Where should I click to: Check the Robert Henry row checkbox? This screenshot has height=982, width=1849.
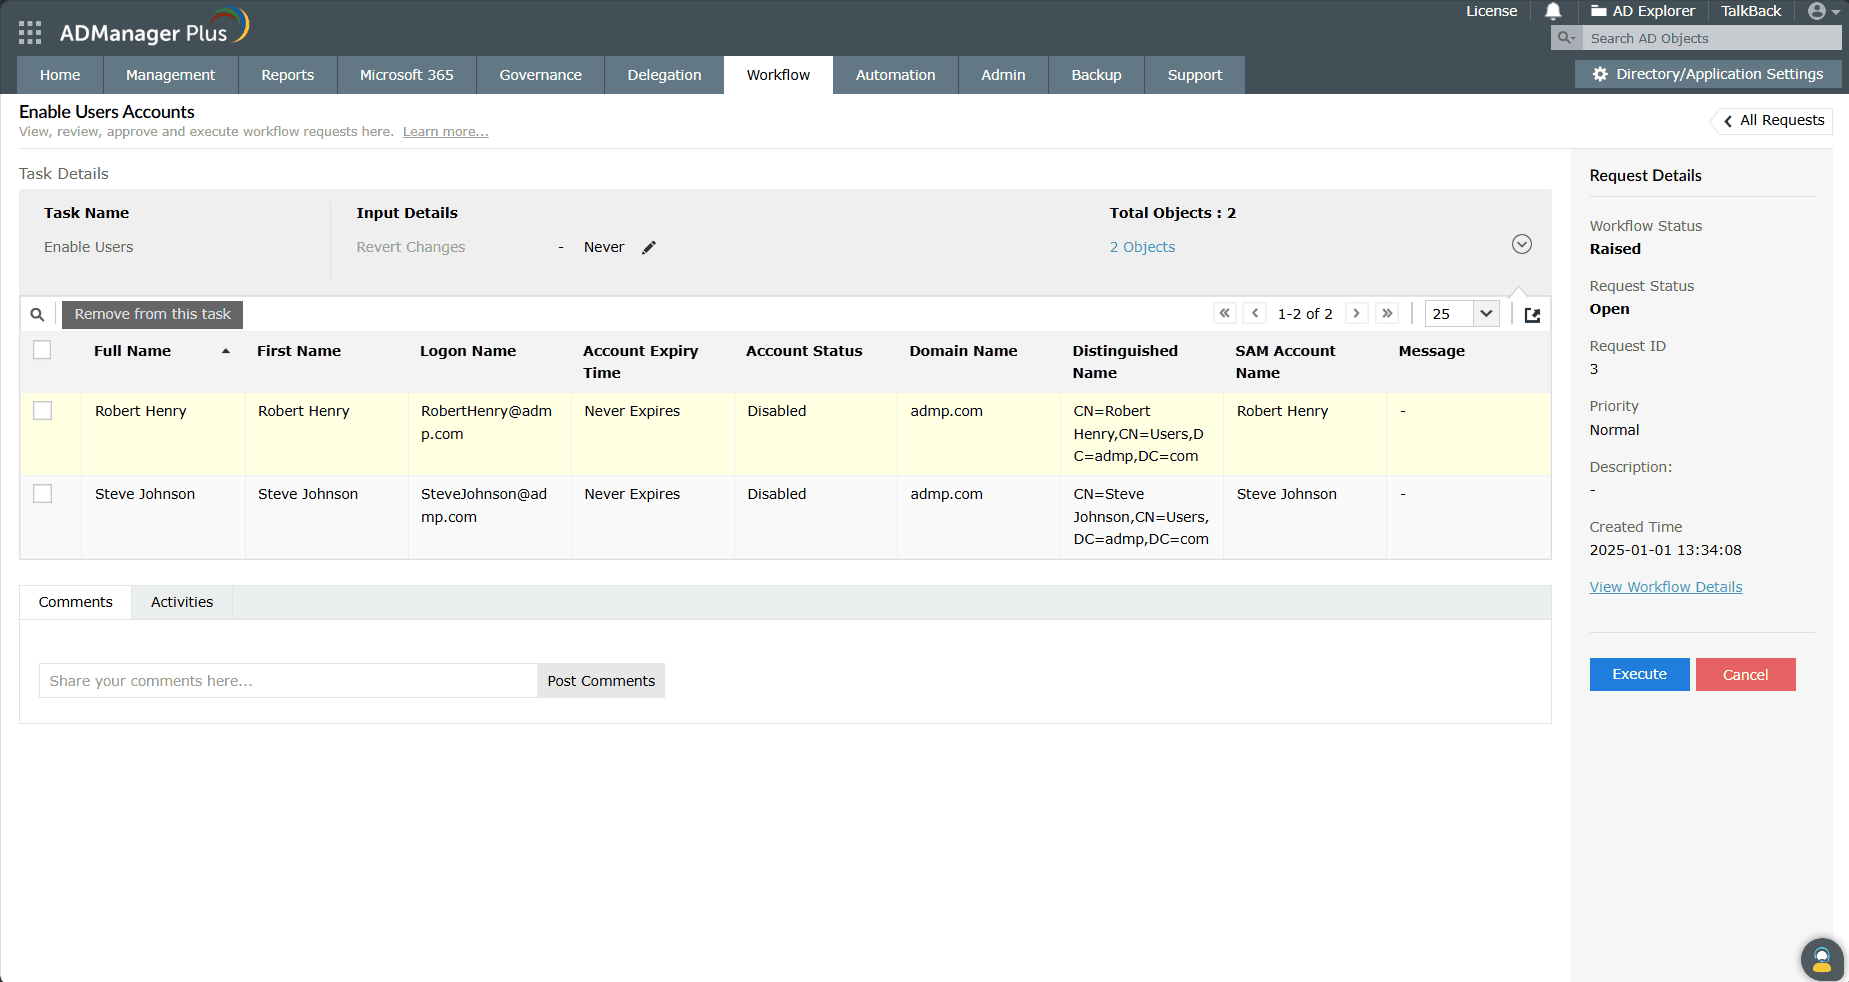coord(42,410)
